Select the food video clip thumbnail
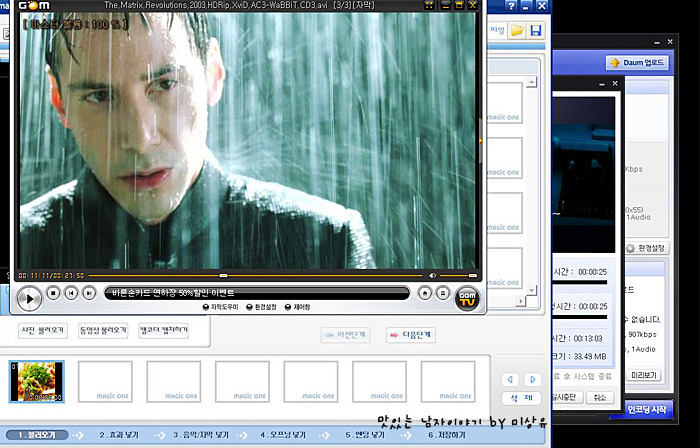 [x=37, y=382]
